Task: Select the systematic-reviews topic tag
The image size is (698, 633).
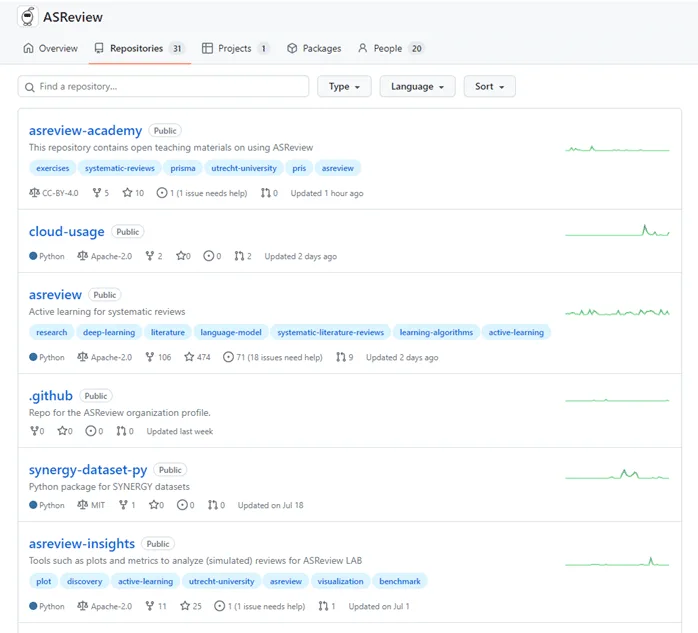Action: (x=120, y=168)
